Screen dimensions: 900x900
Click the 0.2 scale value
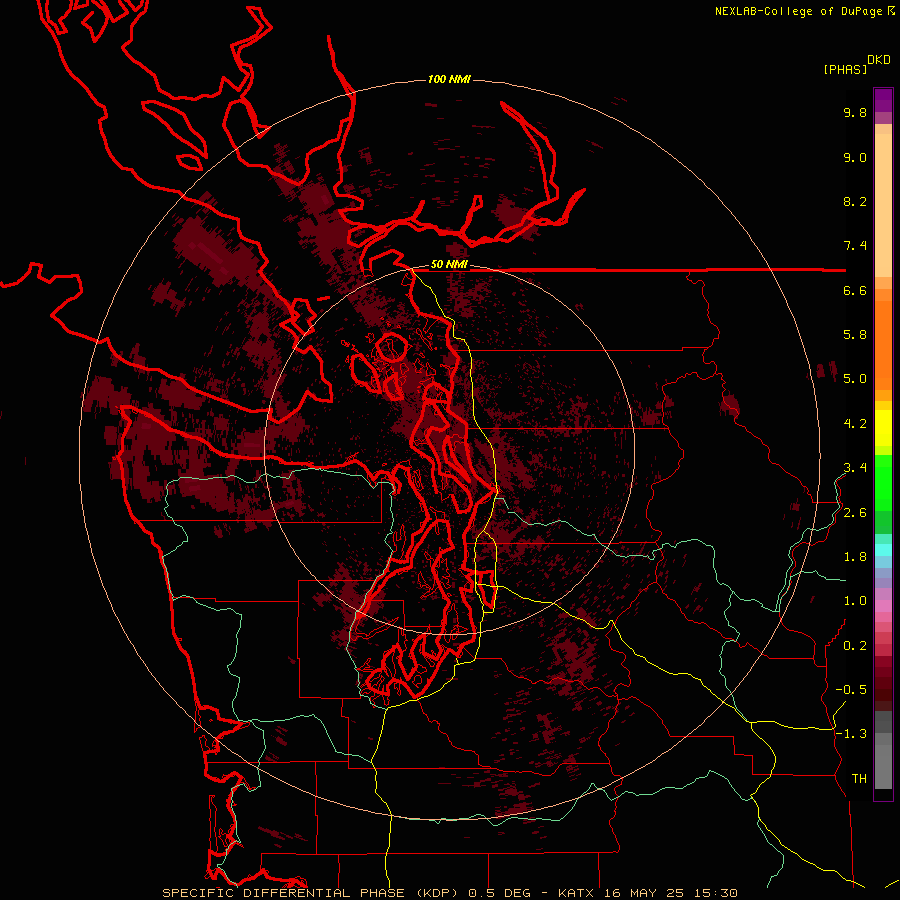point(855,646)
